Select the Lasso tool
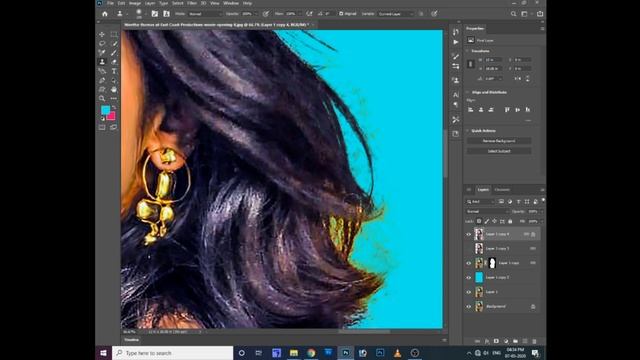The height and width of the screenshot is (360, 640). [x=102, y=44]
